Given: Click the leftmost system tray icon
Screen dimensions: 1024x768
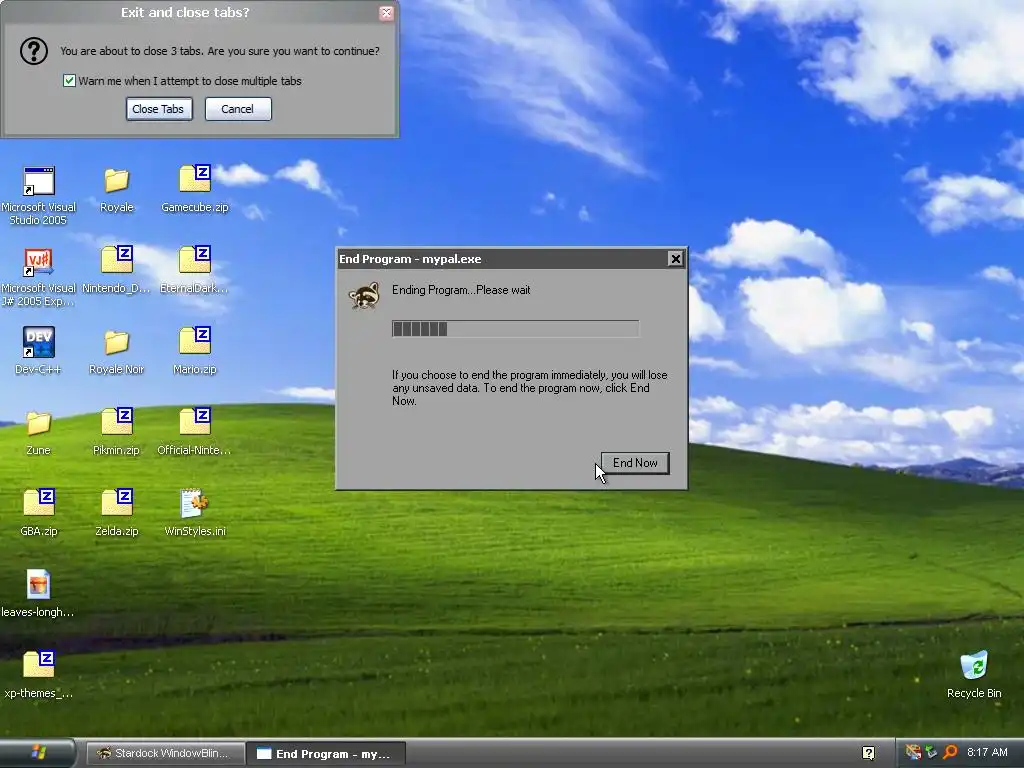Looking at the screenshot, I should tap(913, 752).
